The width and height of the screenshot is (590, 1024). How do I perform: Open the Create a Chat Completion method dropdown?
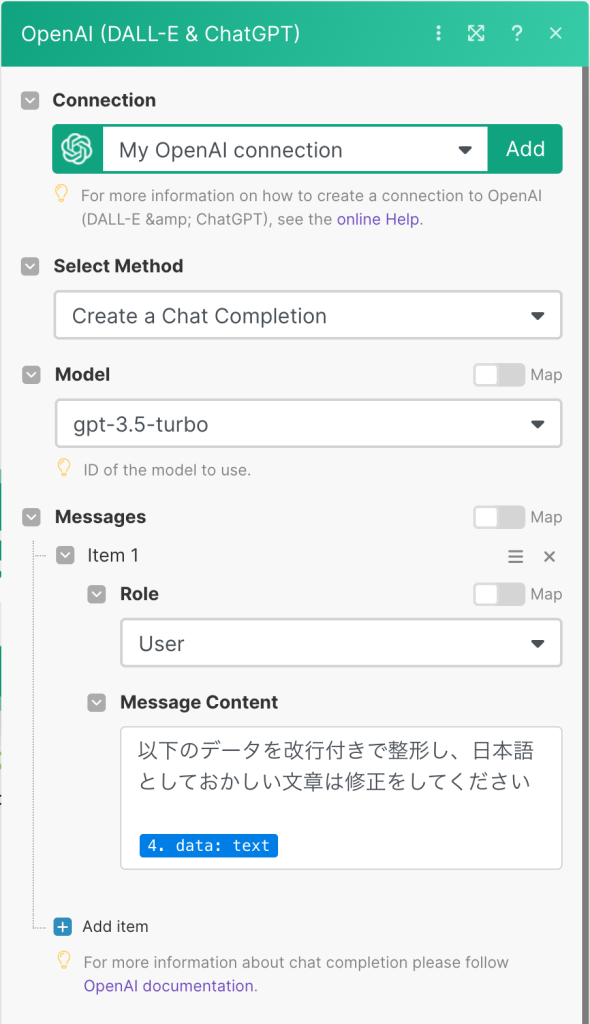tap(308, 315)
